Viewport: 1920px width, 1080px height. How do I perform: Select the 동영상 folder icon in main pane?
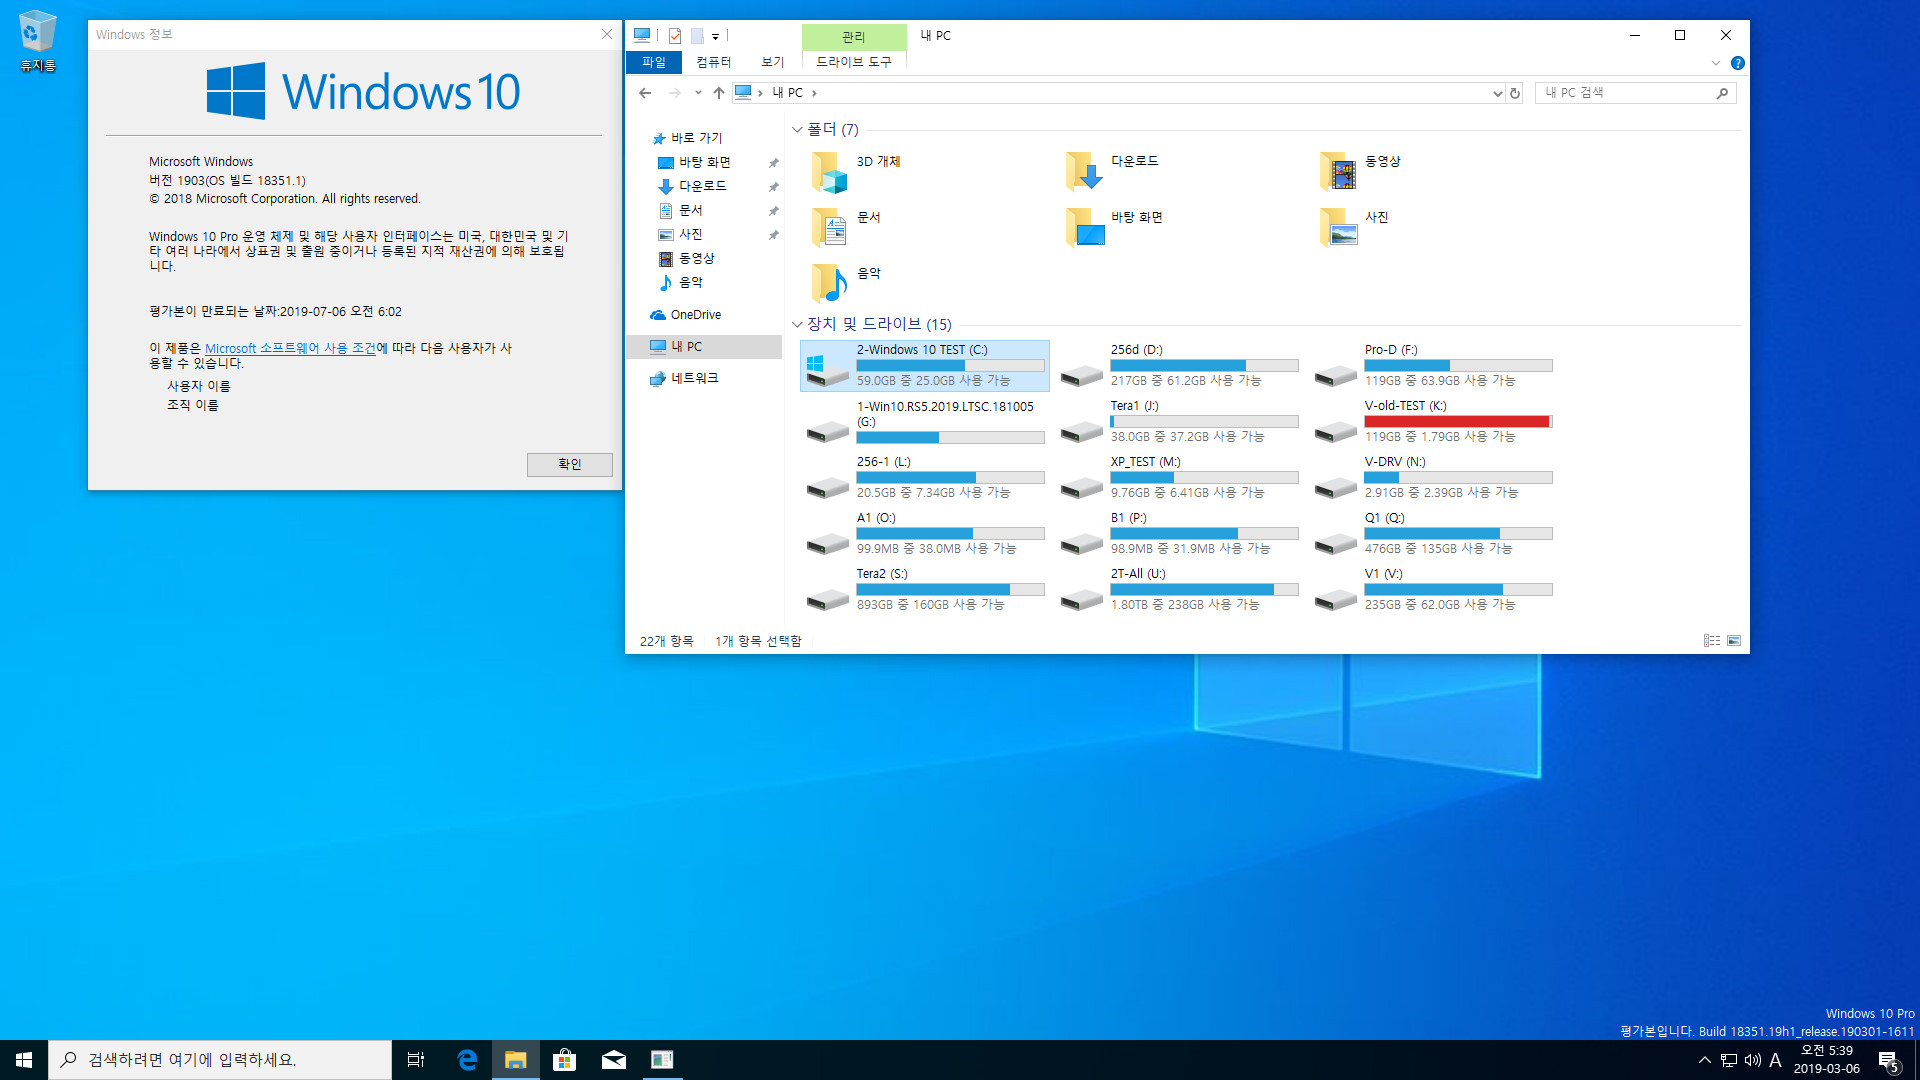click(x=1337, y=172)
